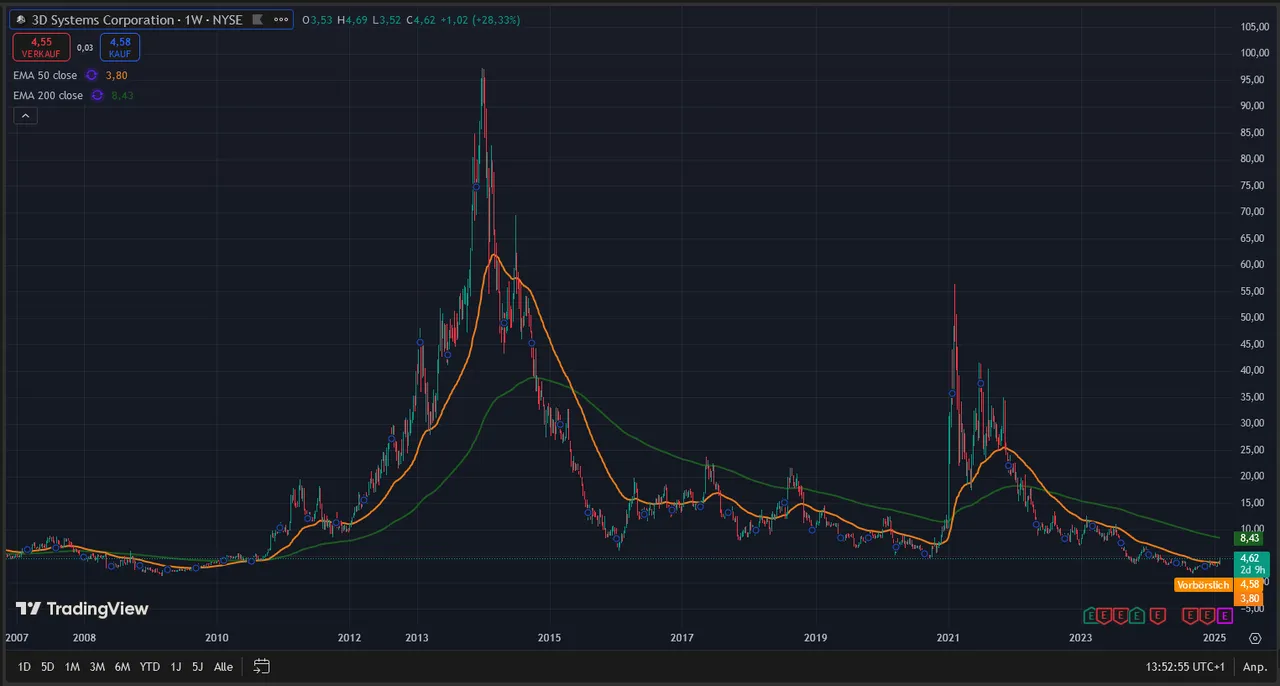Click the green 8,43 EMA 200 axis label
Image resolution: width=1280 pixels, height=686 pixels.
(1249, 538)
